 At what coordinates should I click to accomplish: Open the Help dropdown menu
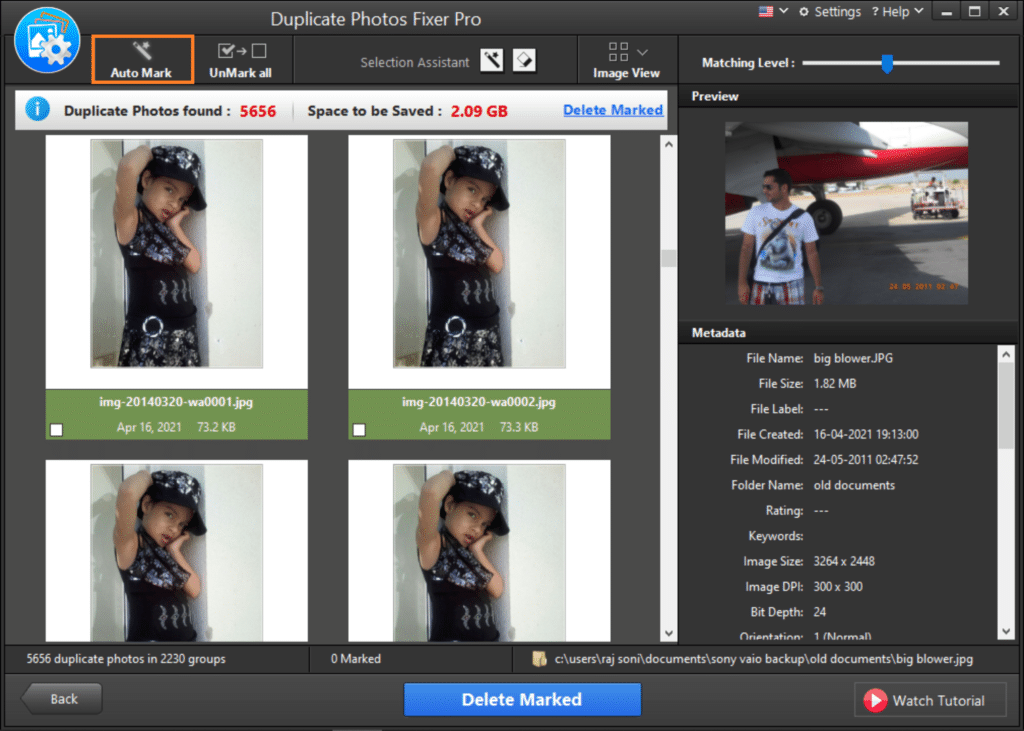[x=898, y=12]
